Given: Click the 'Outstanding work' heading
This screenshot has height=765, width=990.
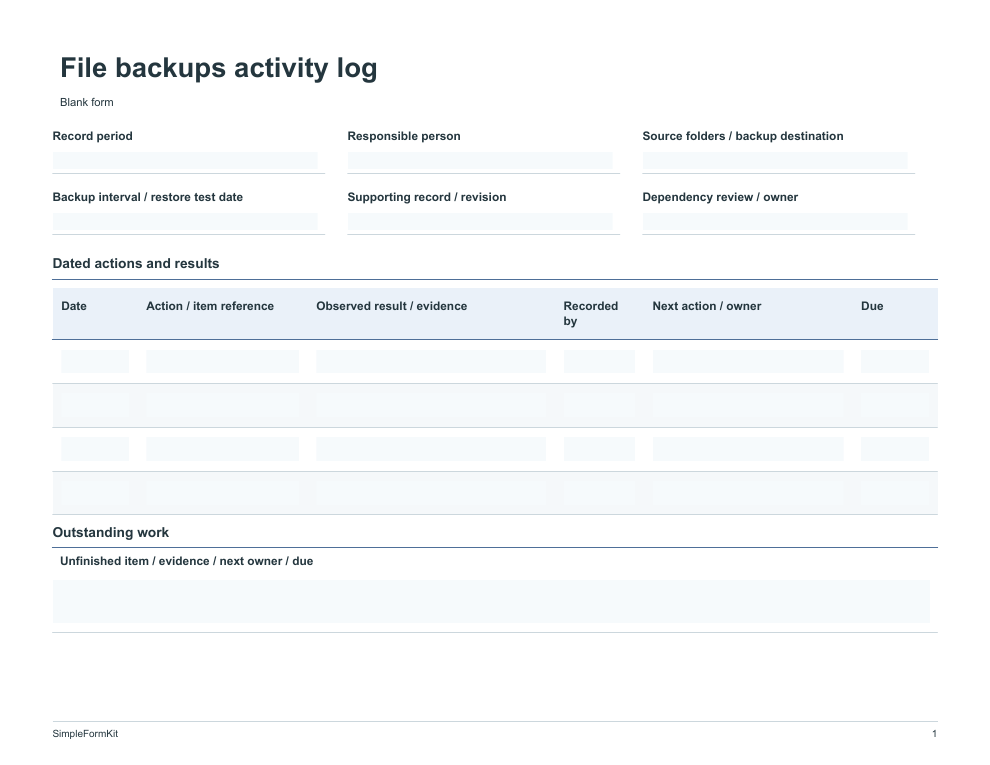Looking at the screenshot, I should point(110,532).
